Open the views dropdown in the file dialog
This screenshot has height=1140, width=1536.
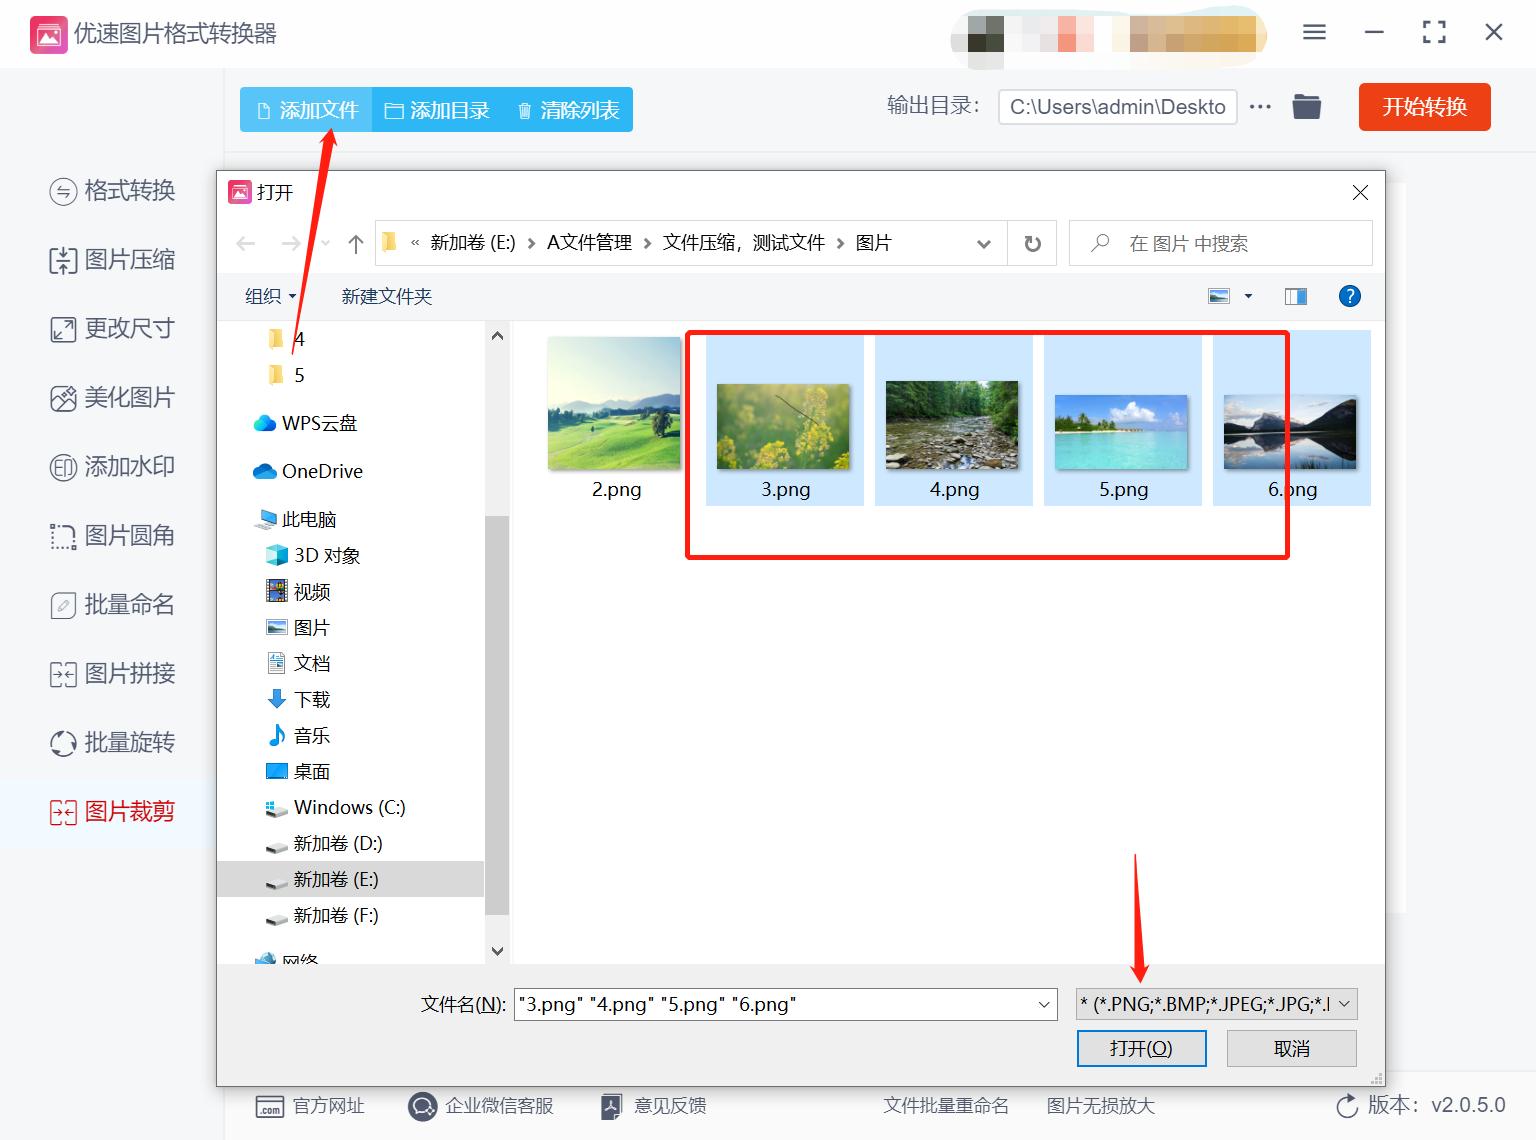pyautogui.click(x=1246, y=296)
